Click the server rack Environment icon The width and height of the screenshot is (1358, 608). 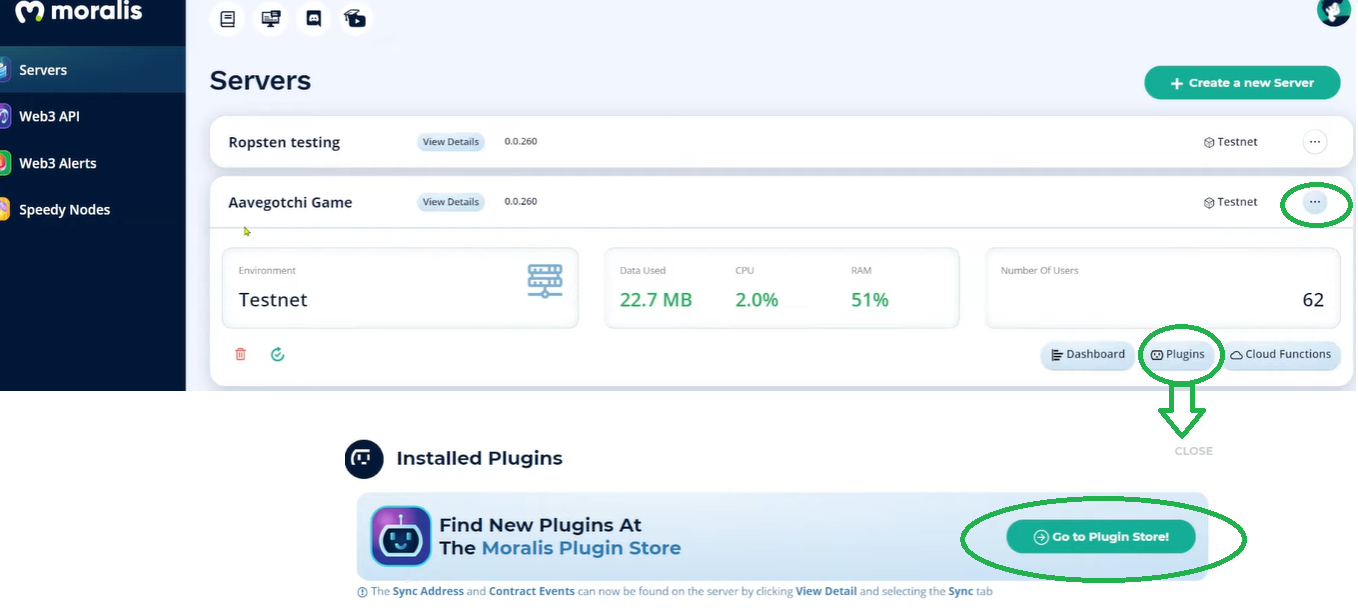tap(545, 281)
